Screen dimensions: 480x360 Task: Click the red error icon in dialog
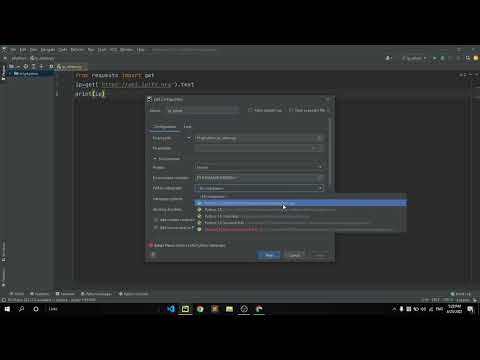pos(151,245)
